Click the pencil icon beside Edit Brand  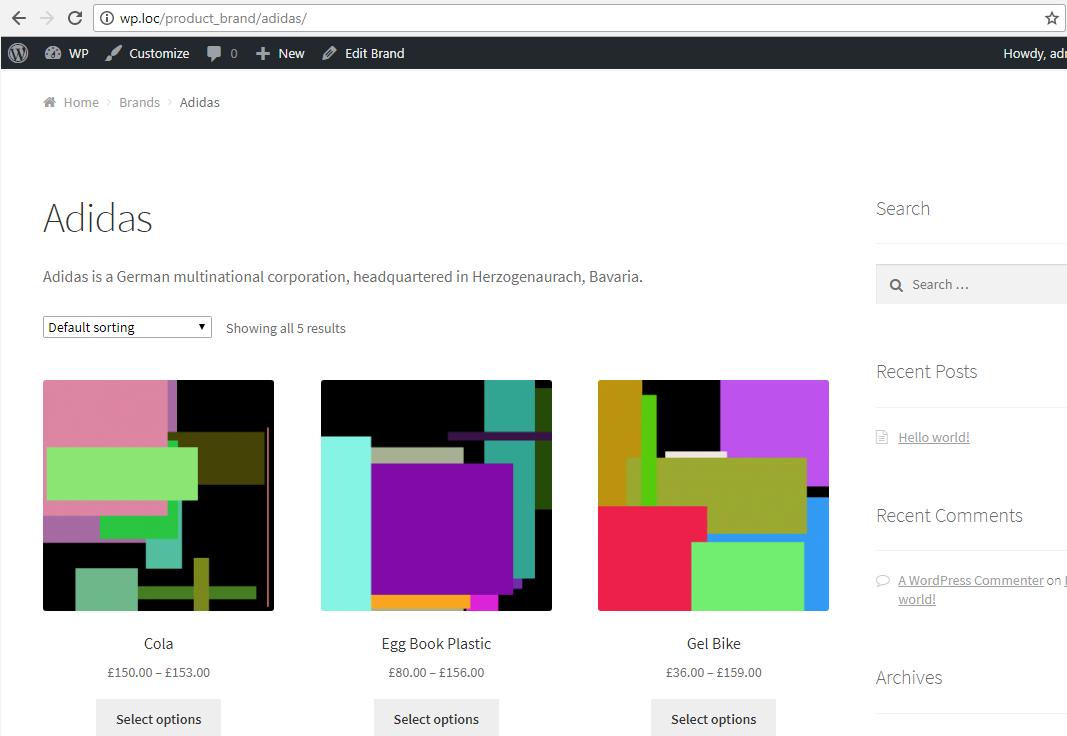[329, 53]
